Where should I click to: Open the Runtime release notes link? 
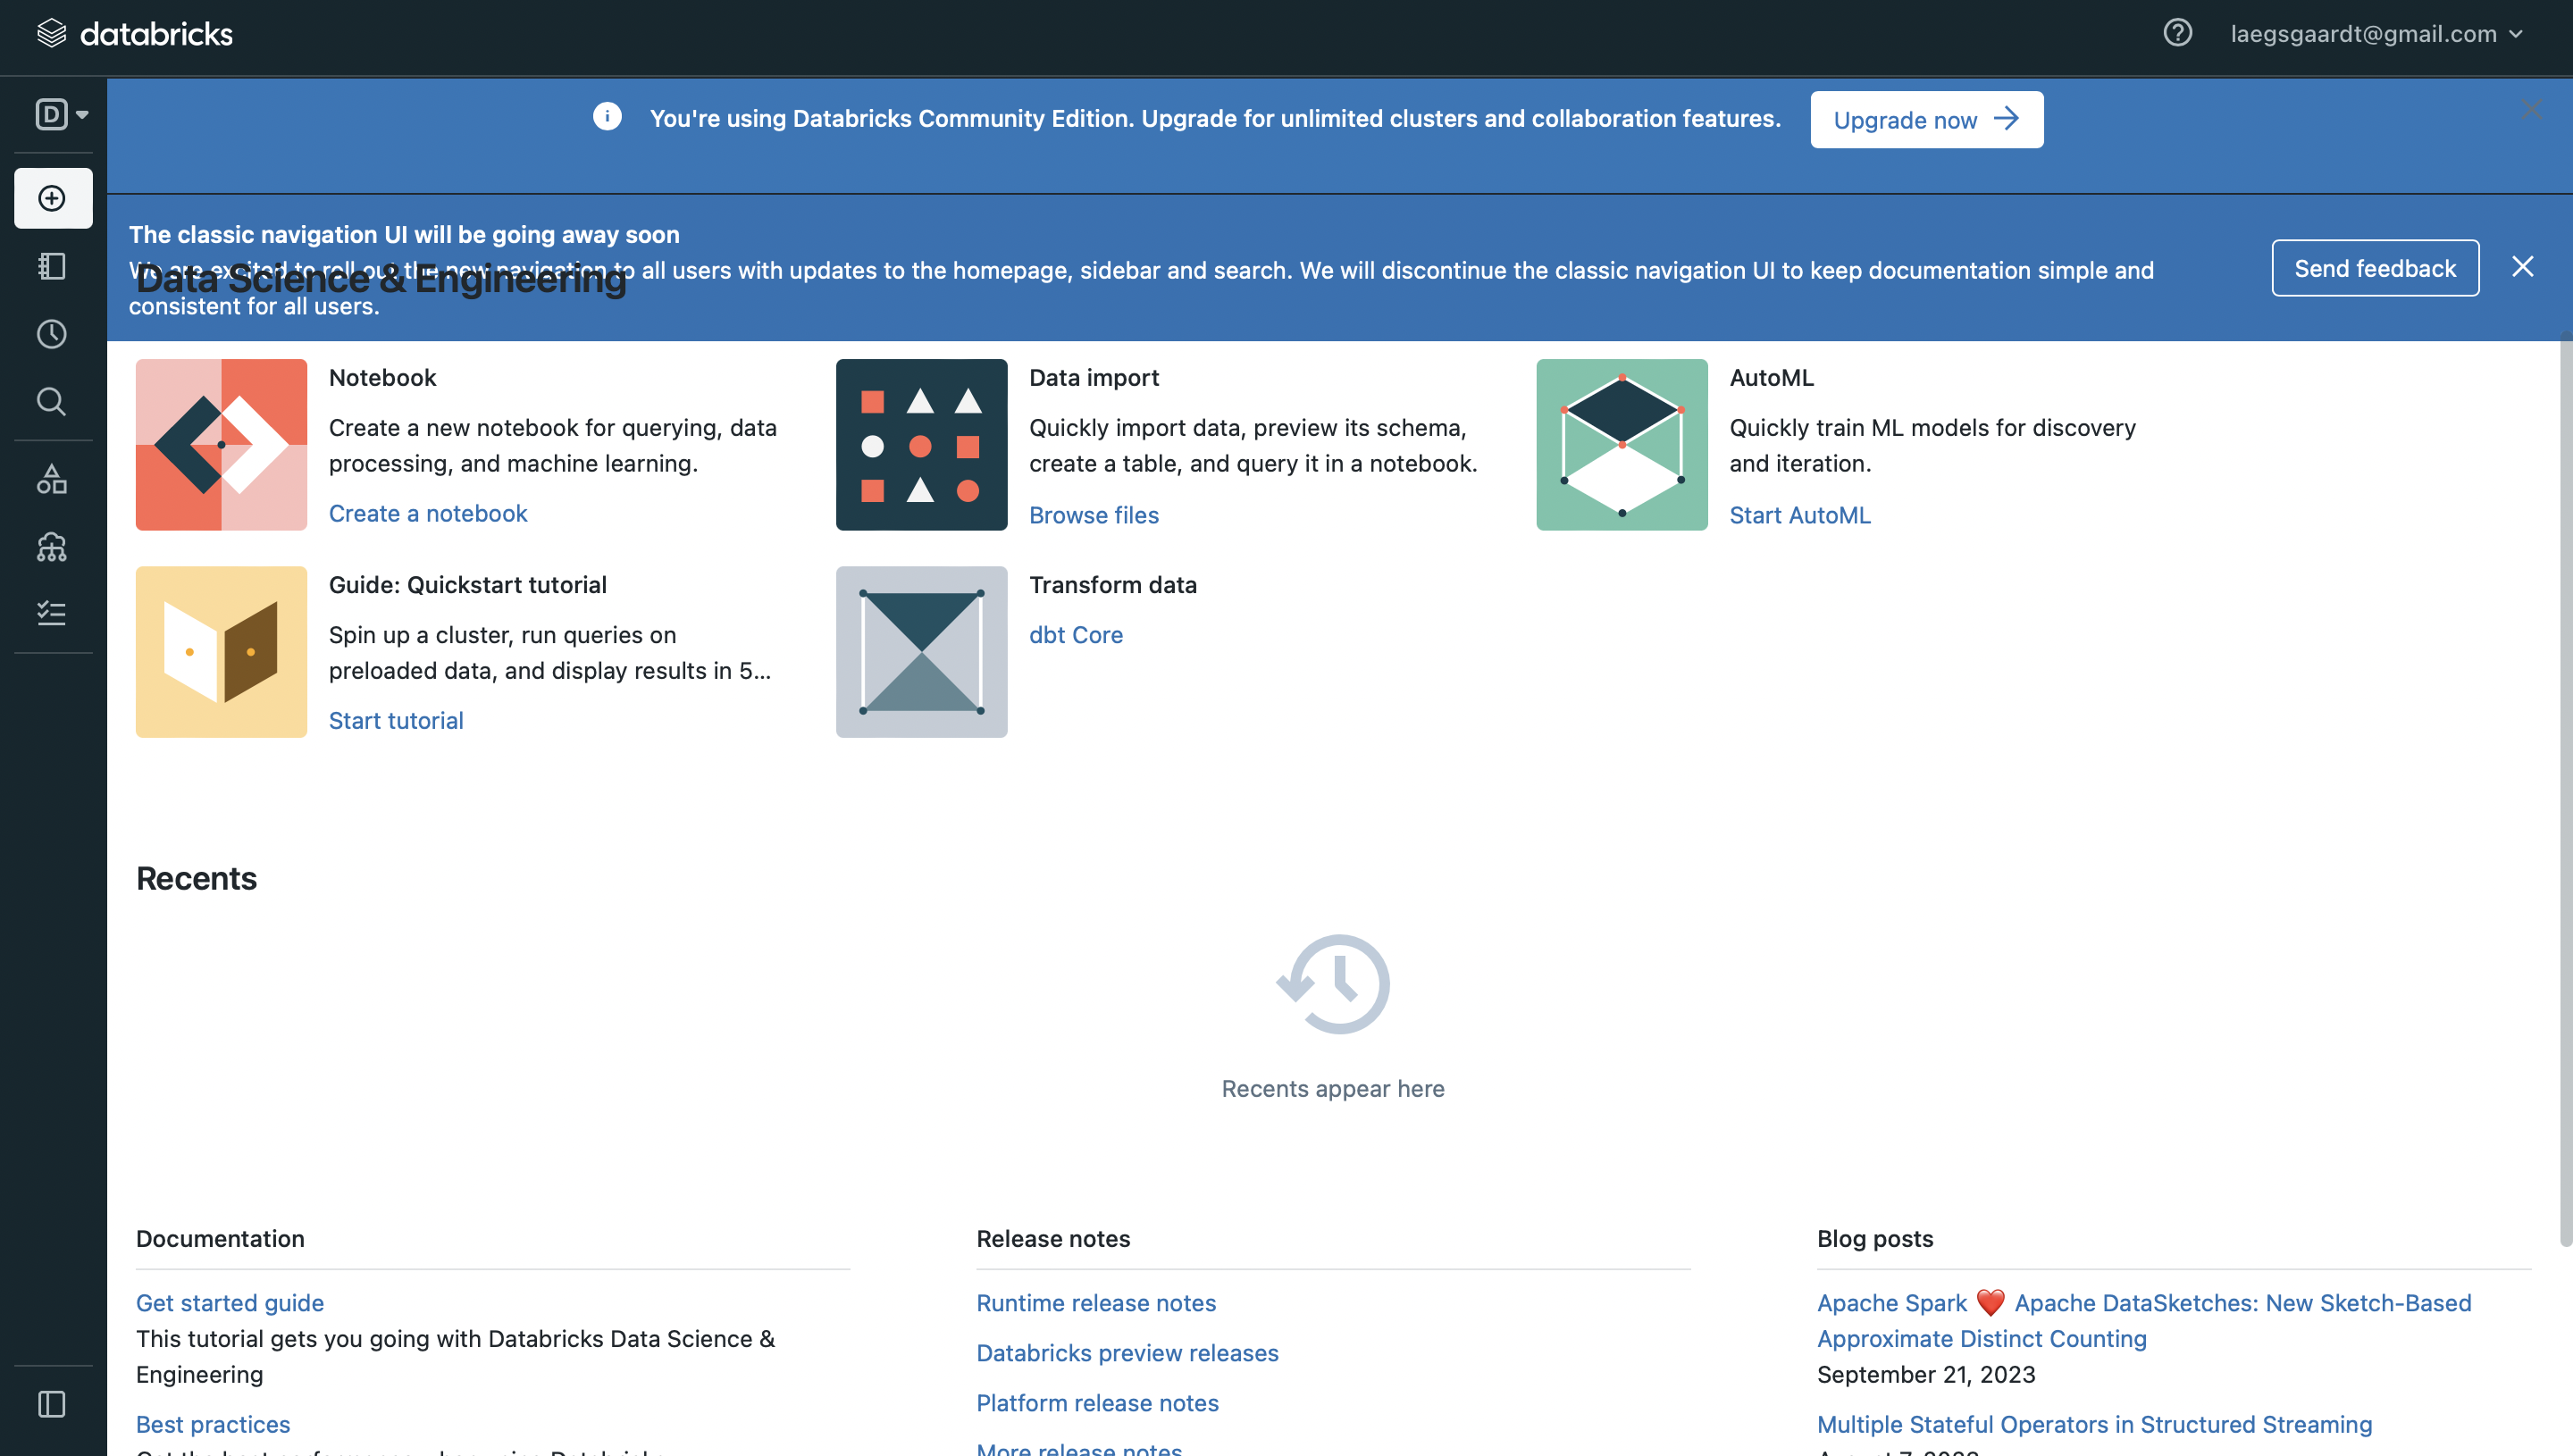coord(1096,1303)
